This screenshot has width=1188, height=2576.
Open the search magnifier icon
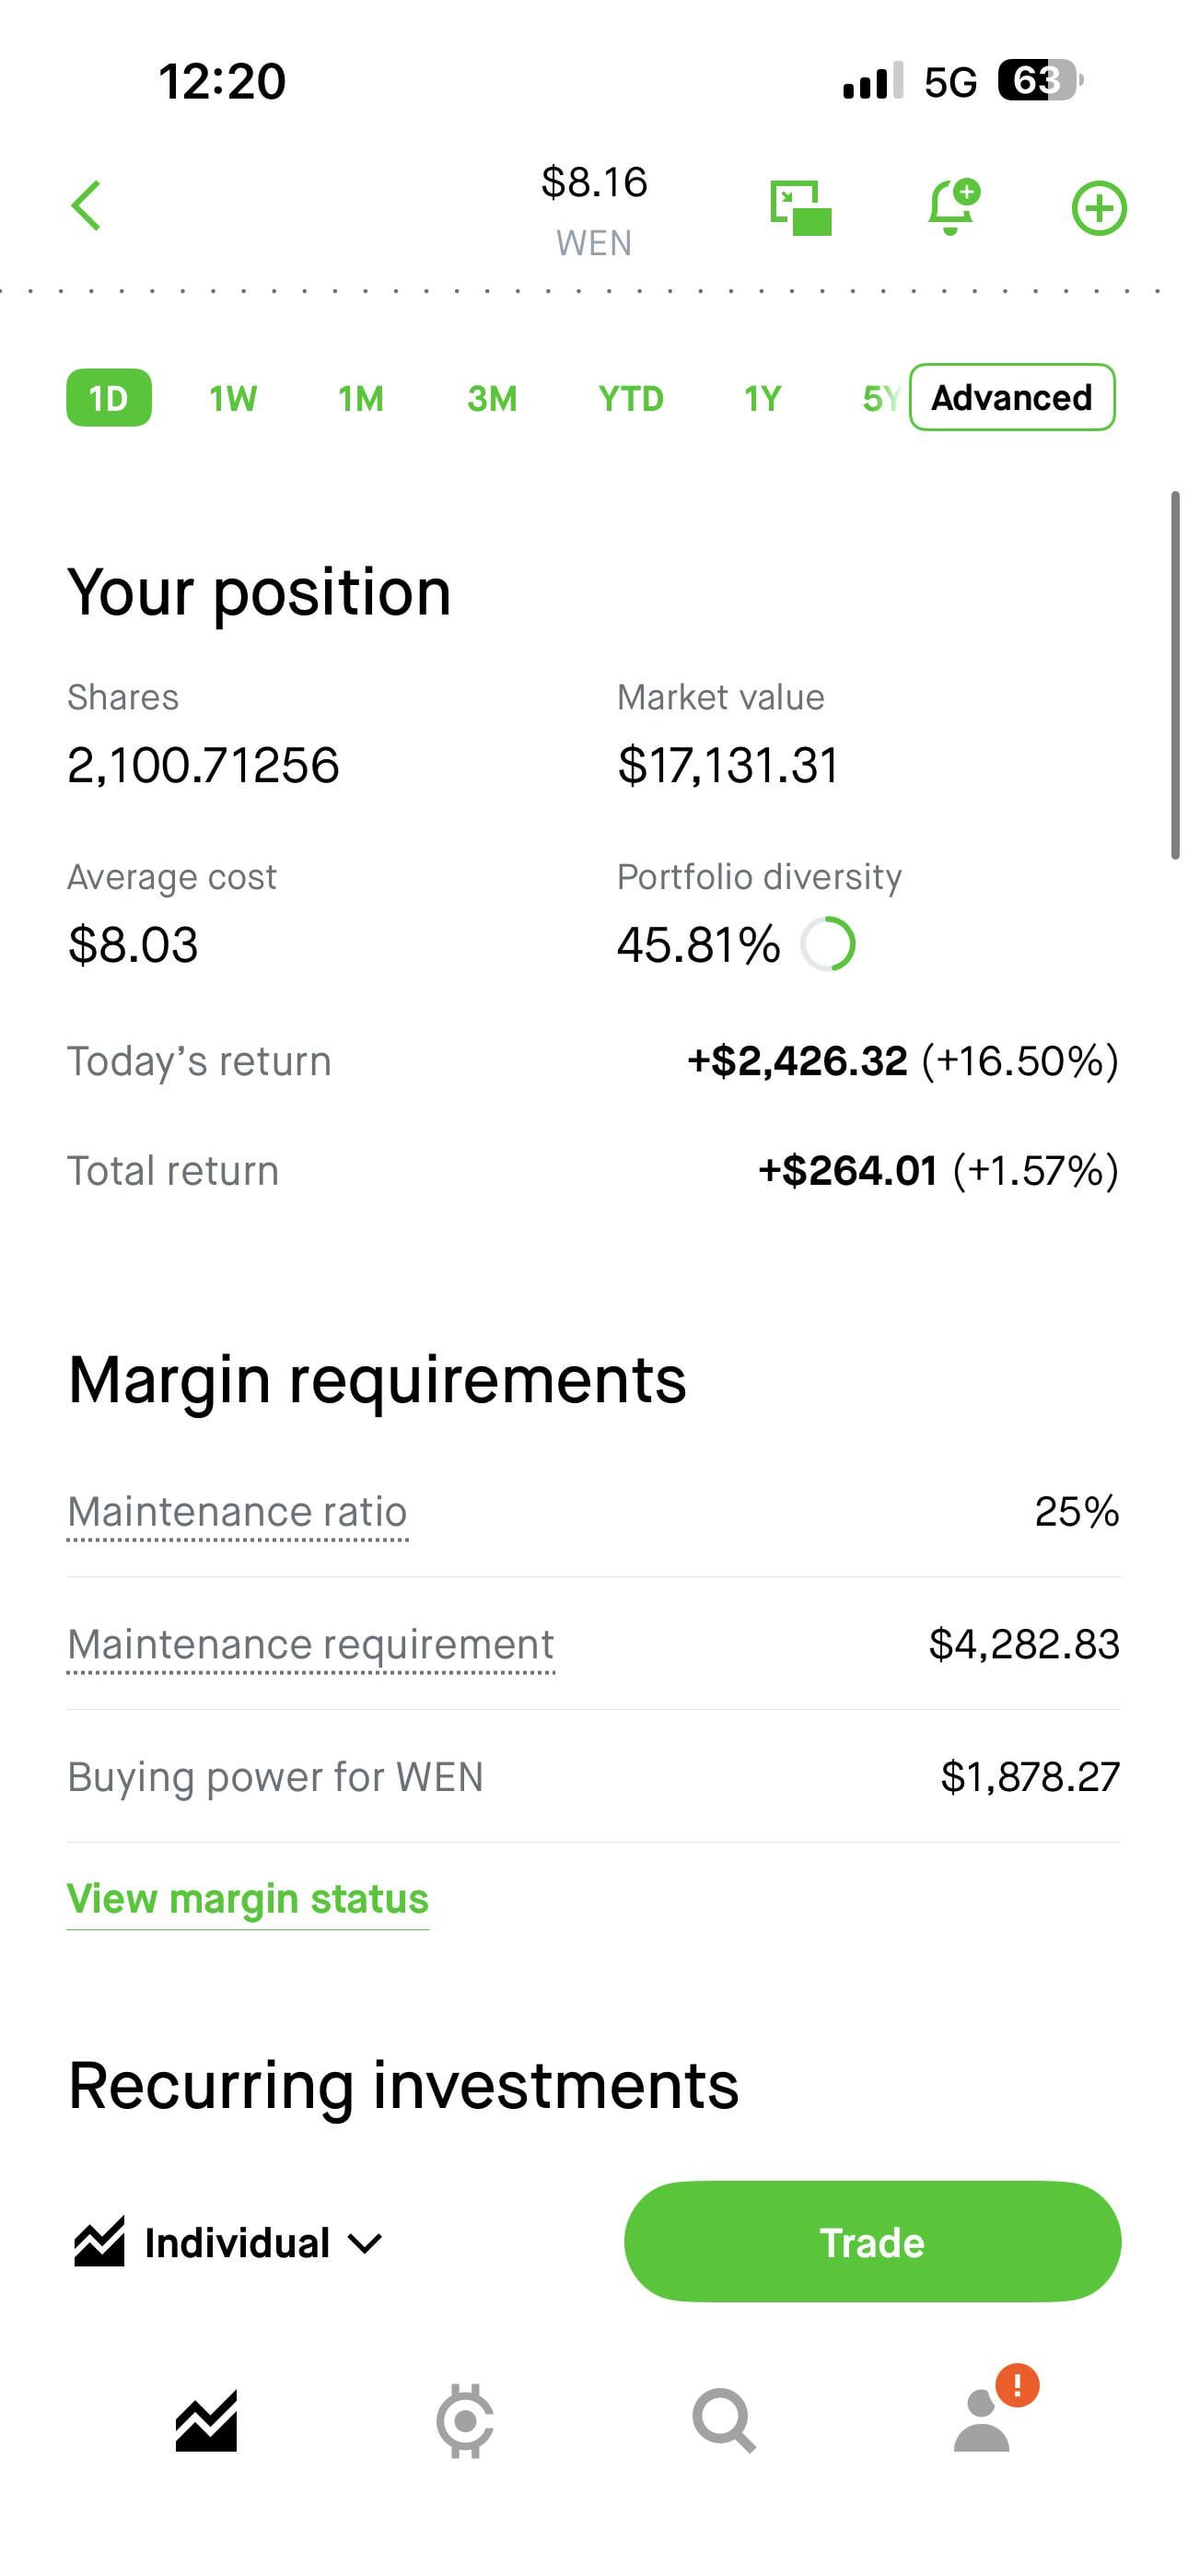click(x=723, y=2421)
